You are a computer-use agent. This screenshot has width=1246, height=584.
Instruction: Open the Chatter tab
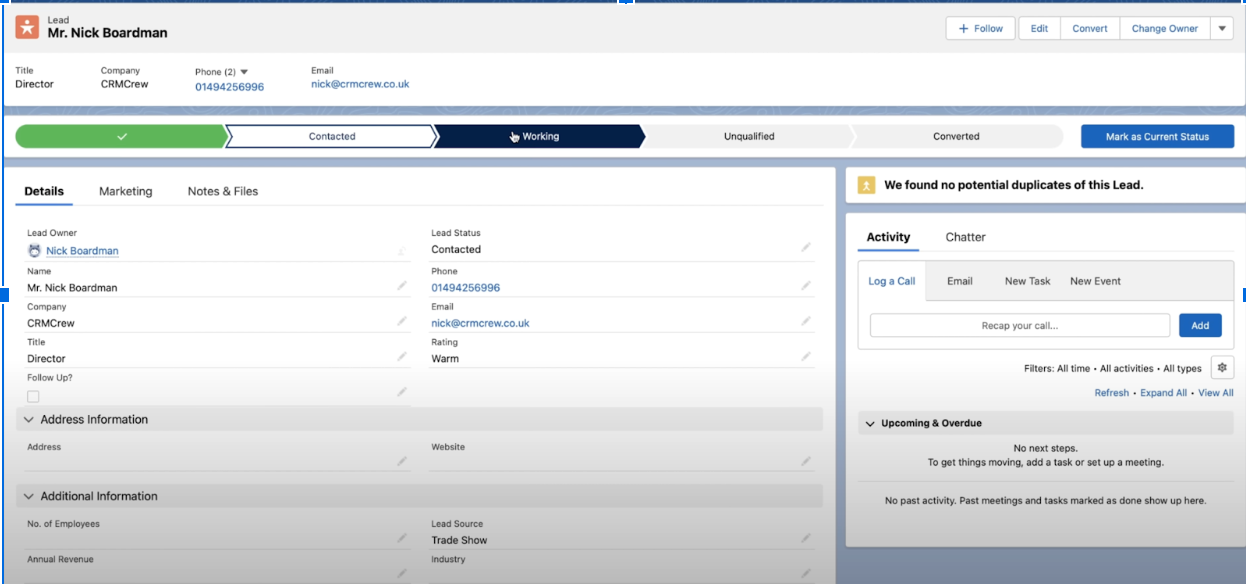[x=965, y=237]
